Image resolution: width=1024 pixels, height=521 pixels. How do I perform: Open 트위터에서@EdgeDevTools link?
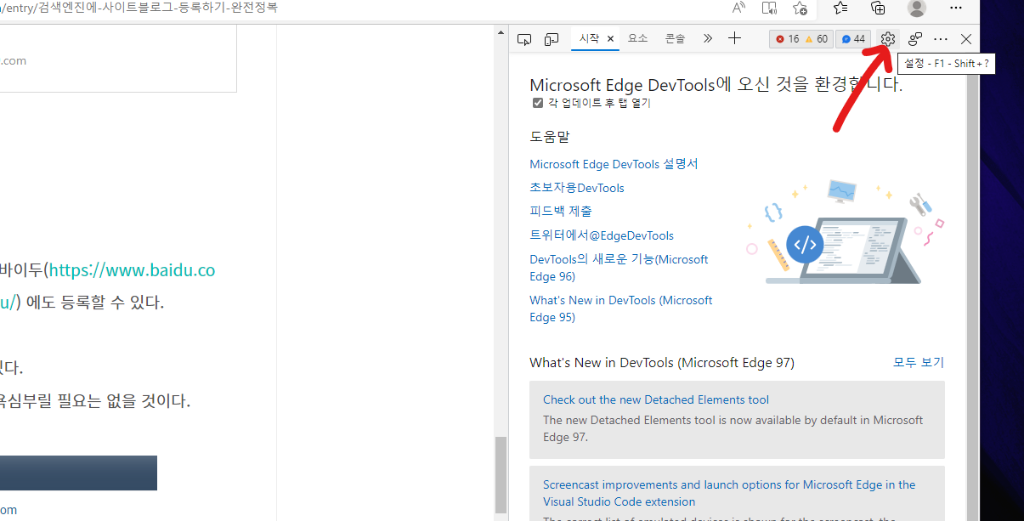(x=601, y=235)
